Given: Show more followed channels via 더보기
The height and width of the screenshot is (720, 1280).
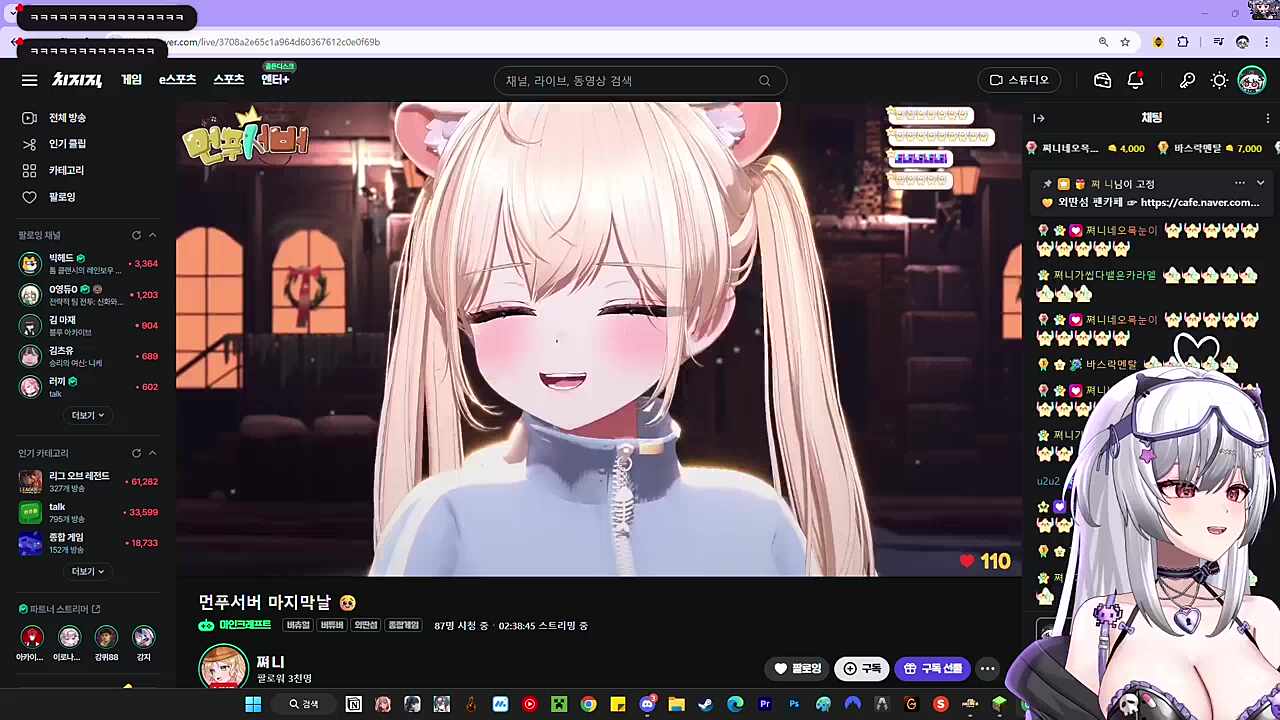Looking at the screenshot, I should click(87, 415).
